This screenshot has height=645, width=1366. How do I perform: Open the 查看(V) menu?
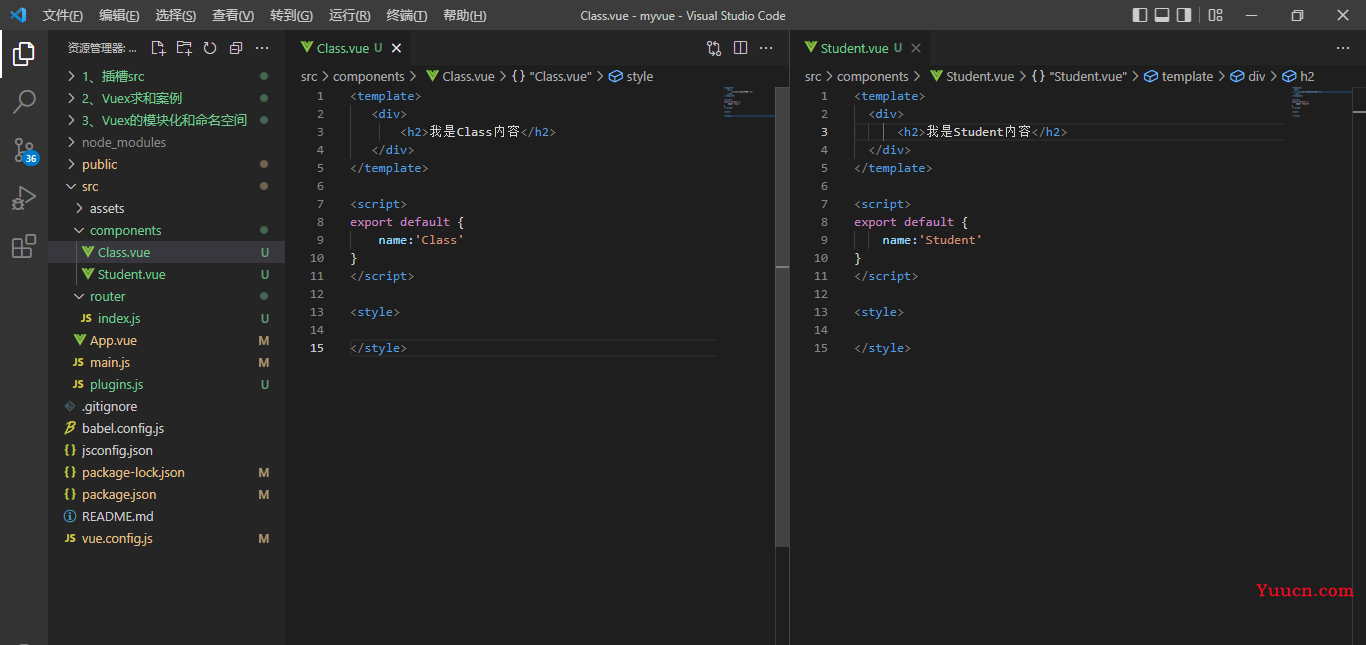pos(233,15)
